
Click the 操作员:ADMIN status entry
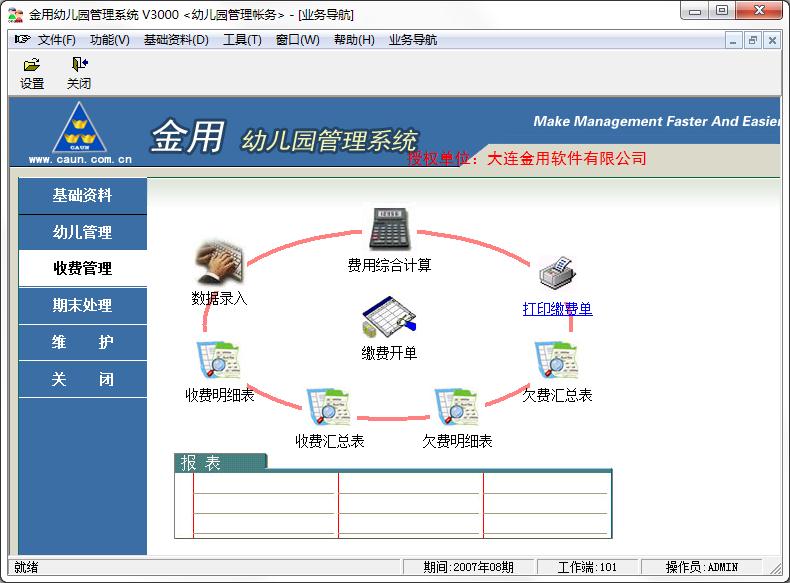[701, 567]
